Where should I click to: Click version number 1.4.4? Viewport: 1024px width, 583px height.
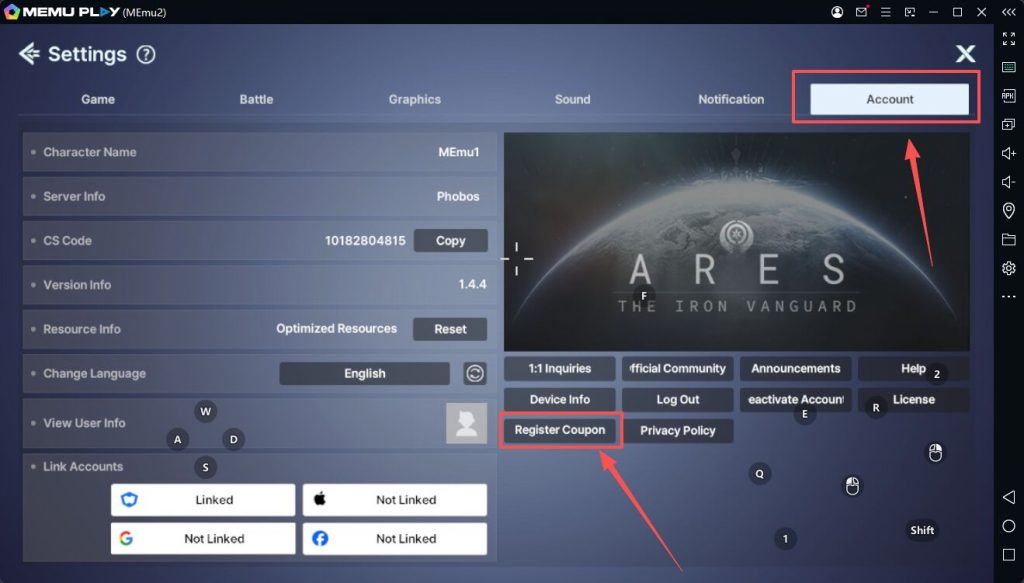click(x=472, y=285)
